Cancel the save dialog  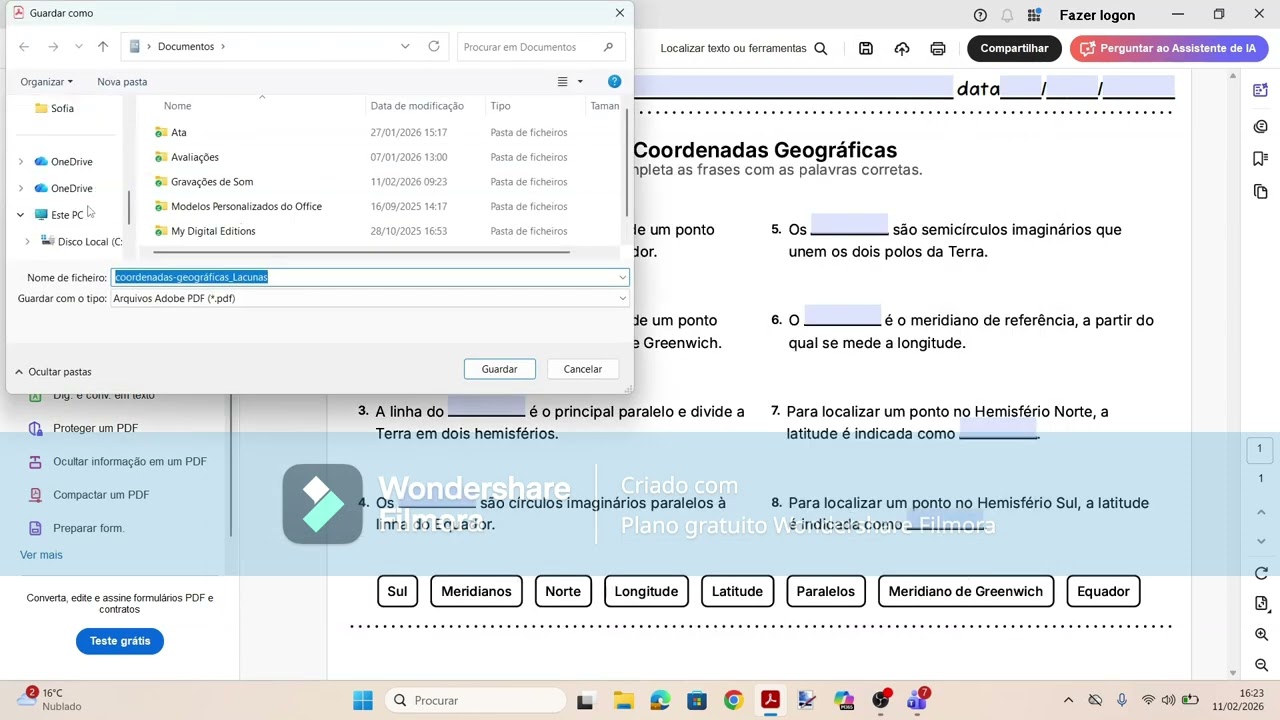582,369
